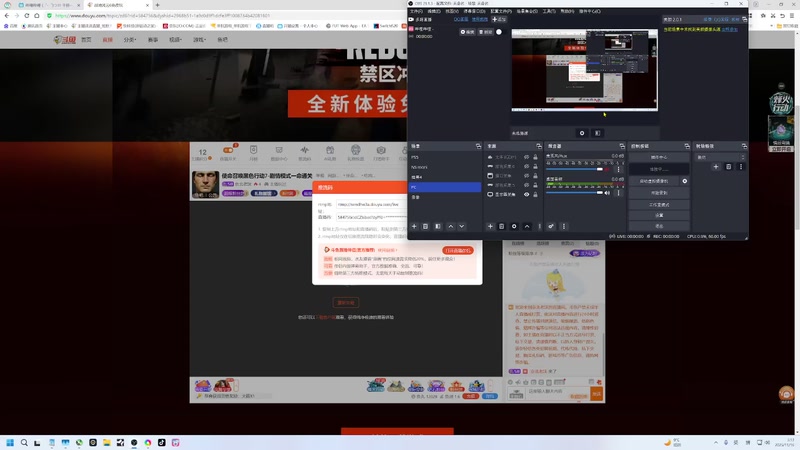
Task: Add a scene transition with plus icon
Action: pos(716,167)
